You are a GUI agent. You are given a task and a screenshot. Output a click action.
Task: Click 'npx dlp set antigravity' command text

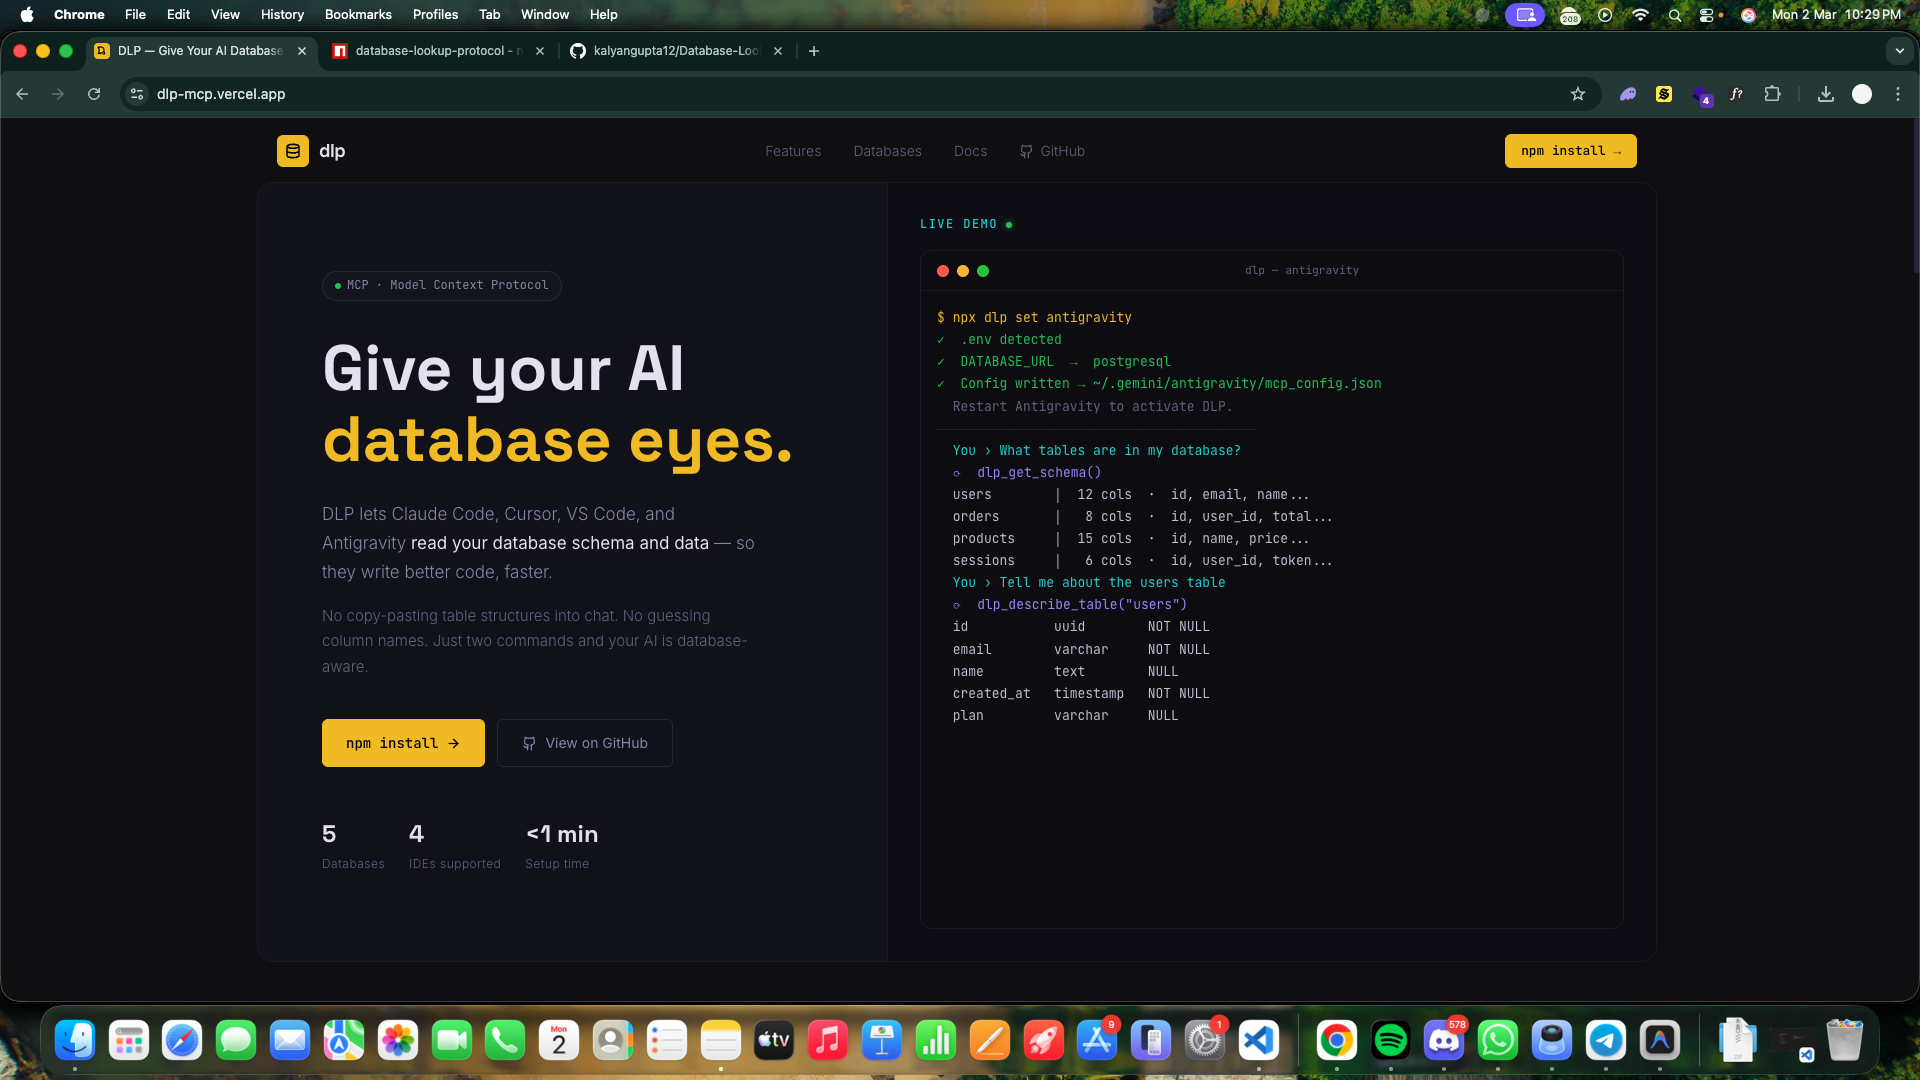1042,318
